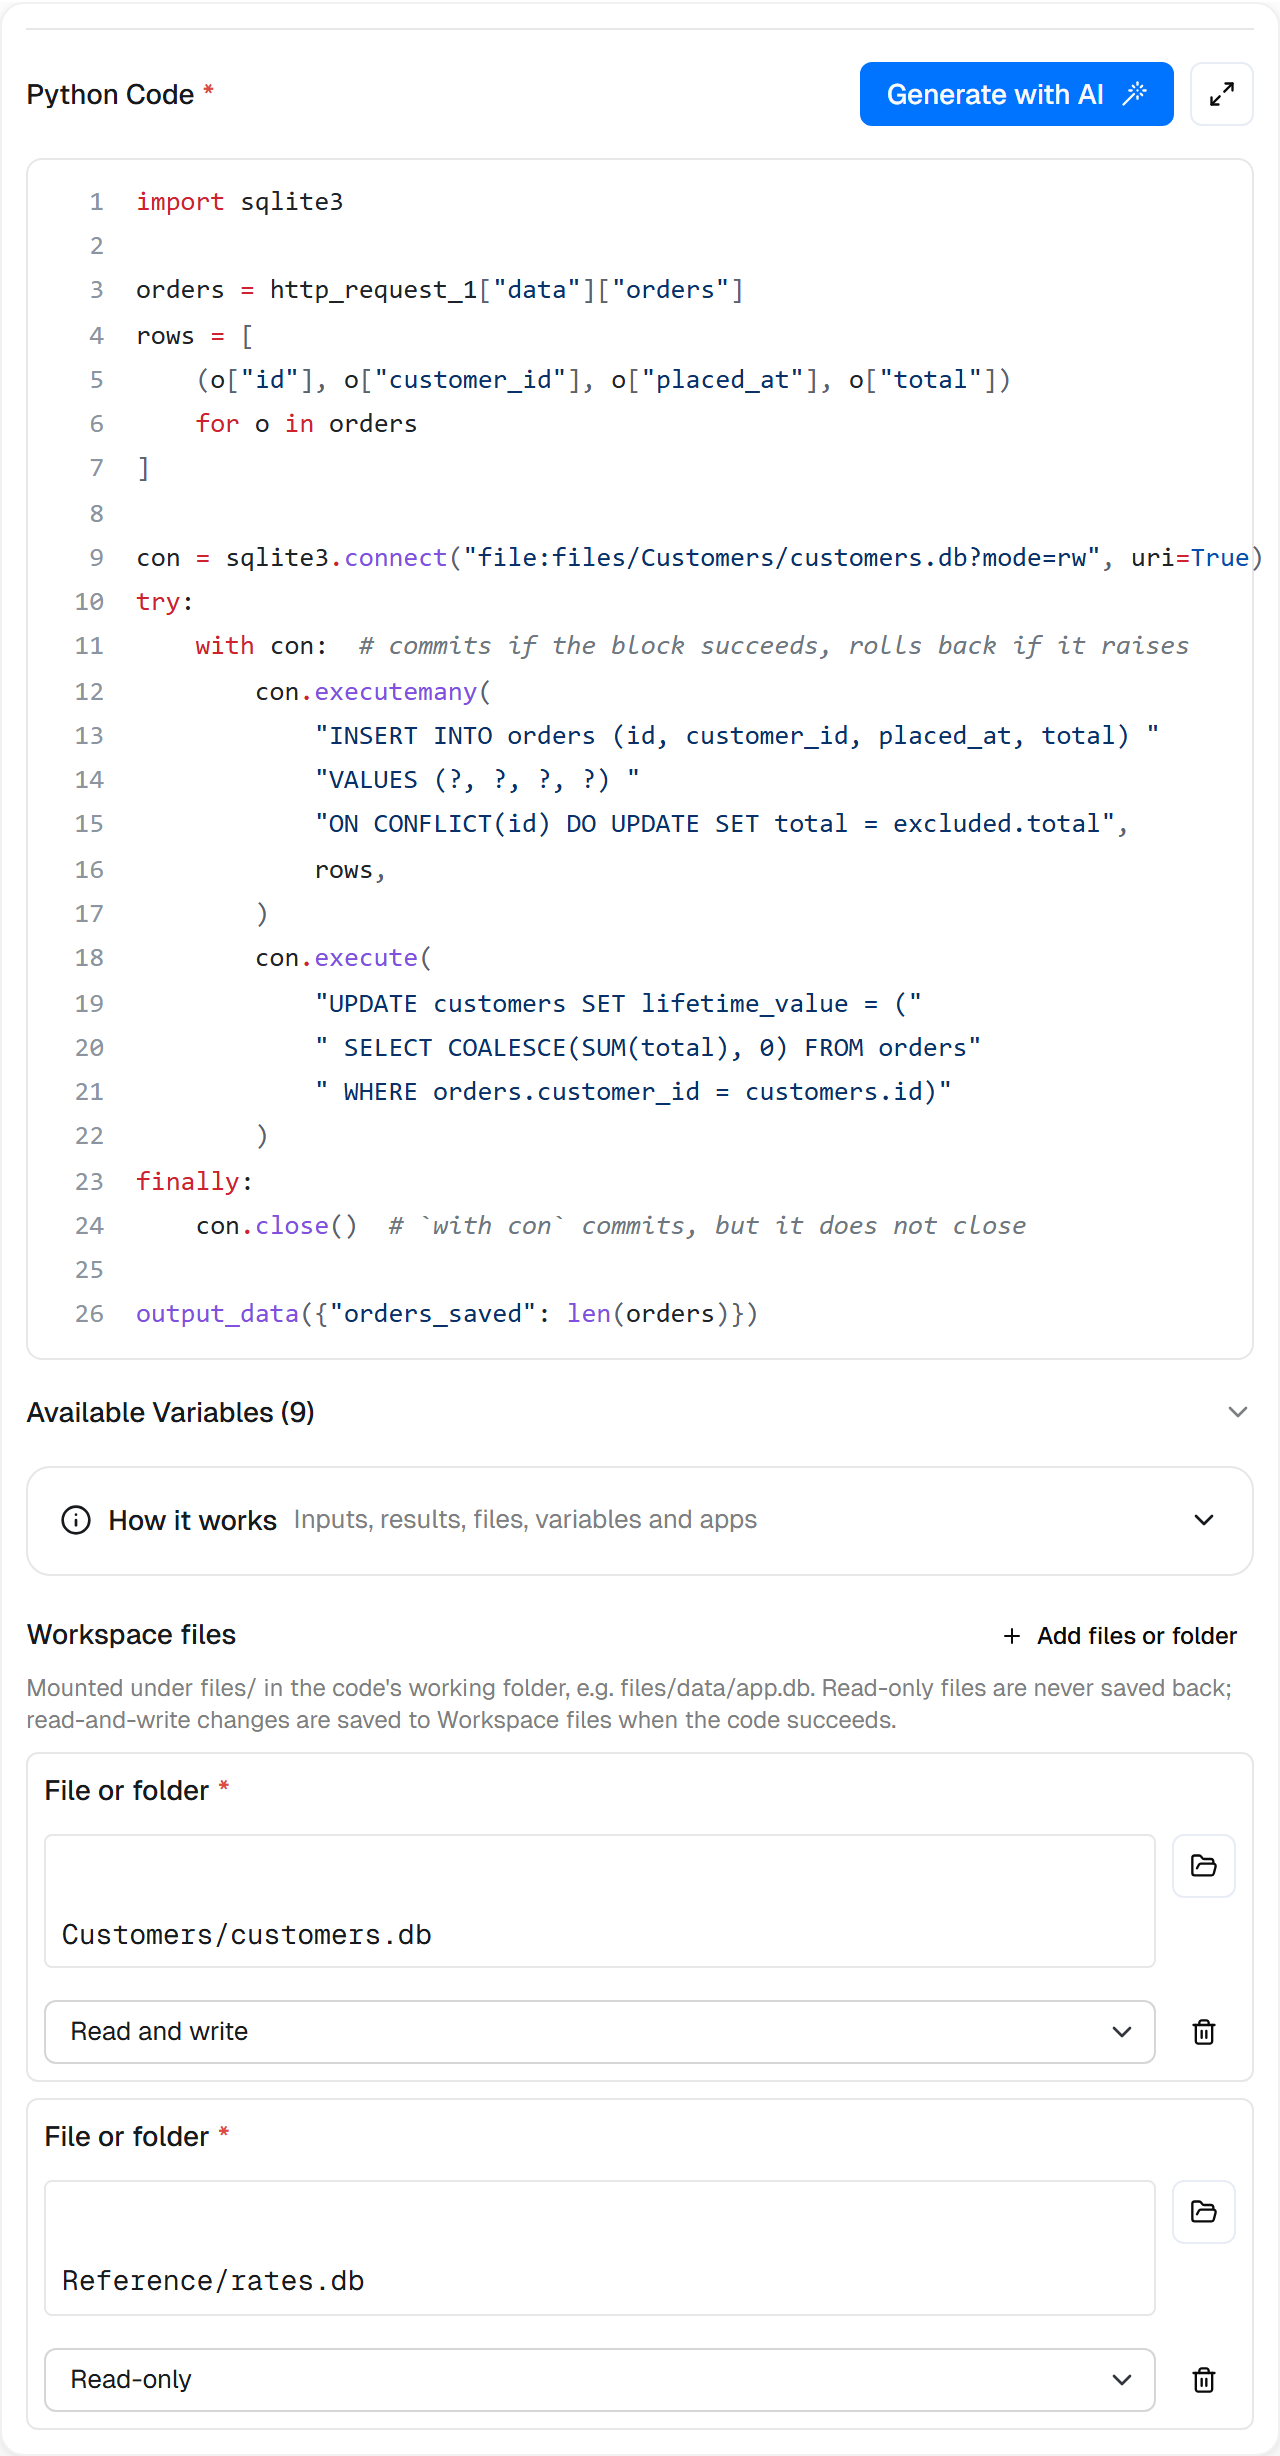Click the Generate with AI button
This screenshot has height=2456, width=1280.
[x=1016, y=94]
